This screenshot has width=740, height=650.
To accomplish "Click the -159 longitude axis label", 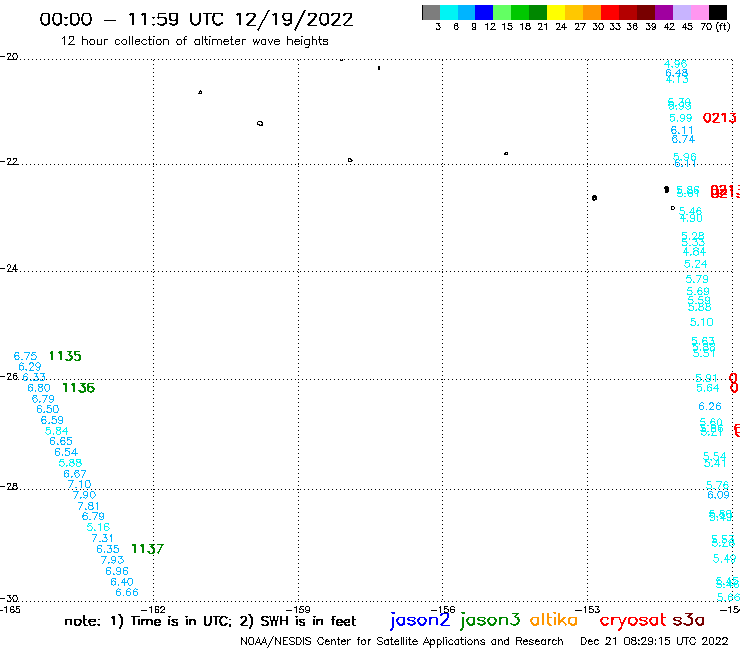I will click(x=298, y=609).
